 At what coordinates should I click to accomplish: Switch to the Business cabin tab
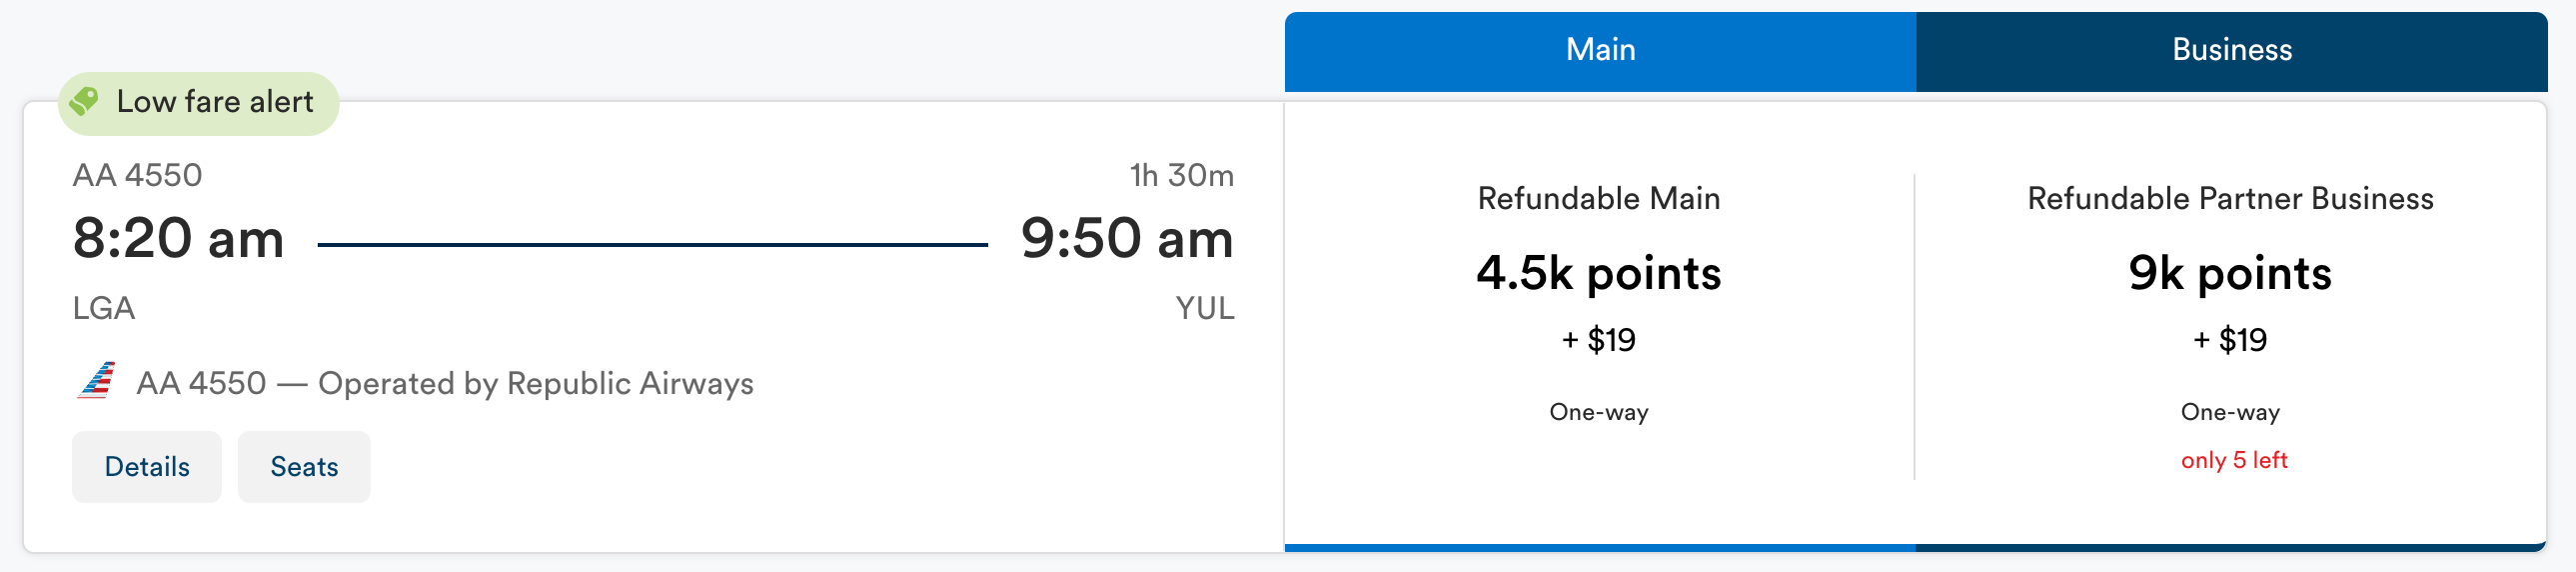(x=2232, y=51)
